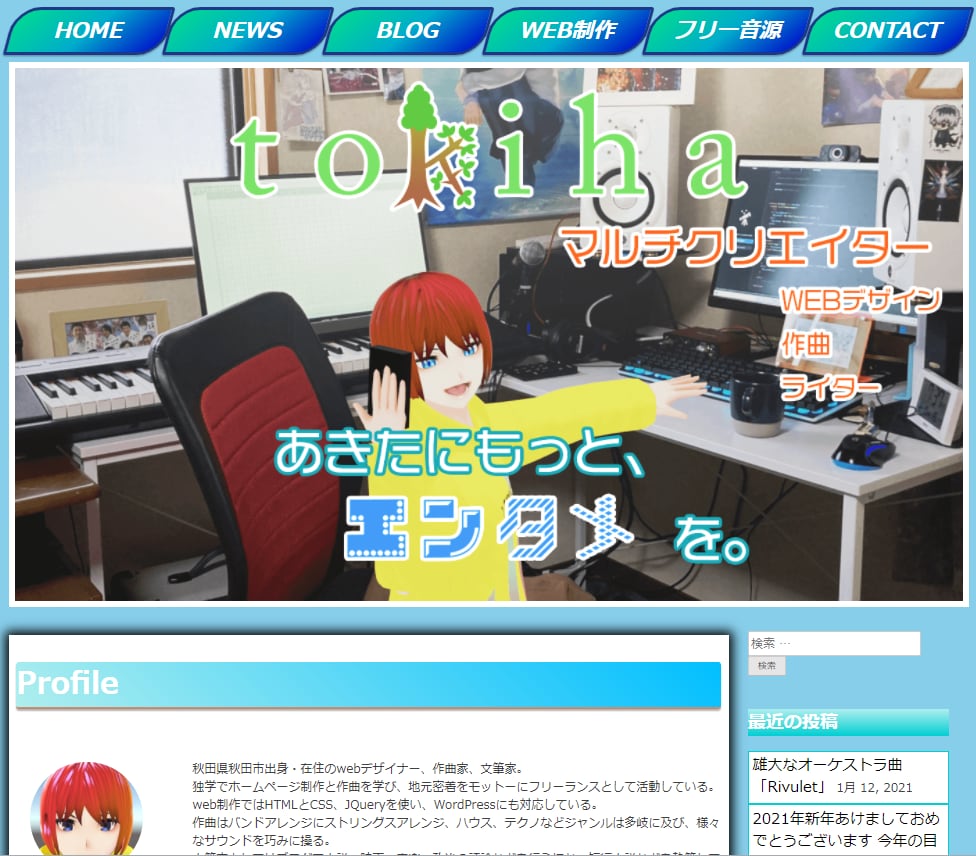Click the profile line starting 秋田県秋田市出身
Screen dimensions: 976x856
click(x=359, y=768)
